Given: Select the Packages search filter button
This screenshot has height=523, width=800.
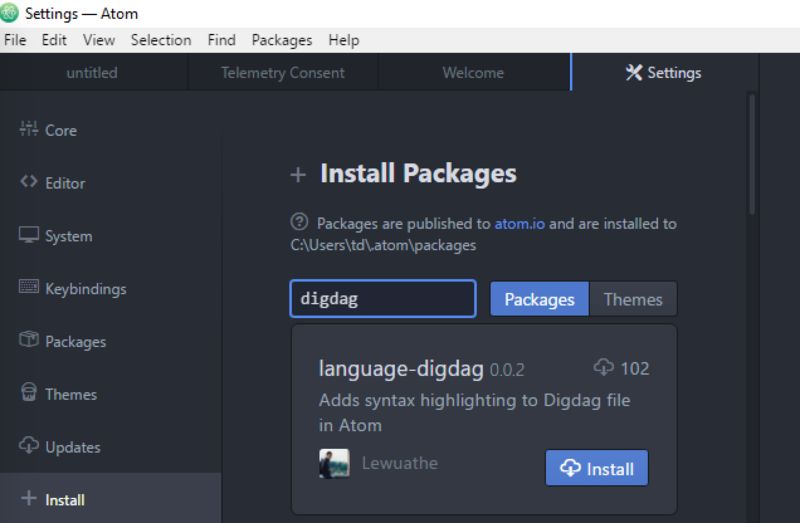Looking at the screenshot, I should tap(539, 299).
